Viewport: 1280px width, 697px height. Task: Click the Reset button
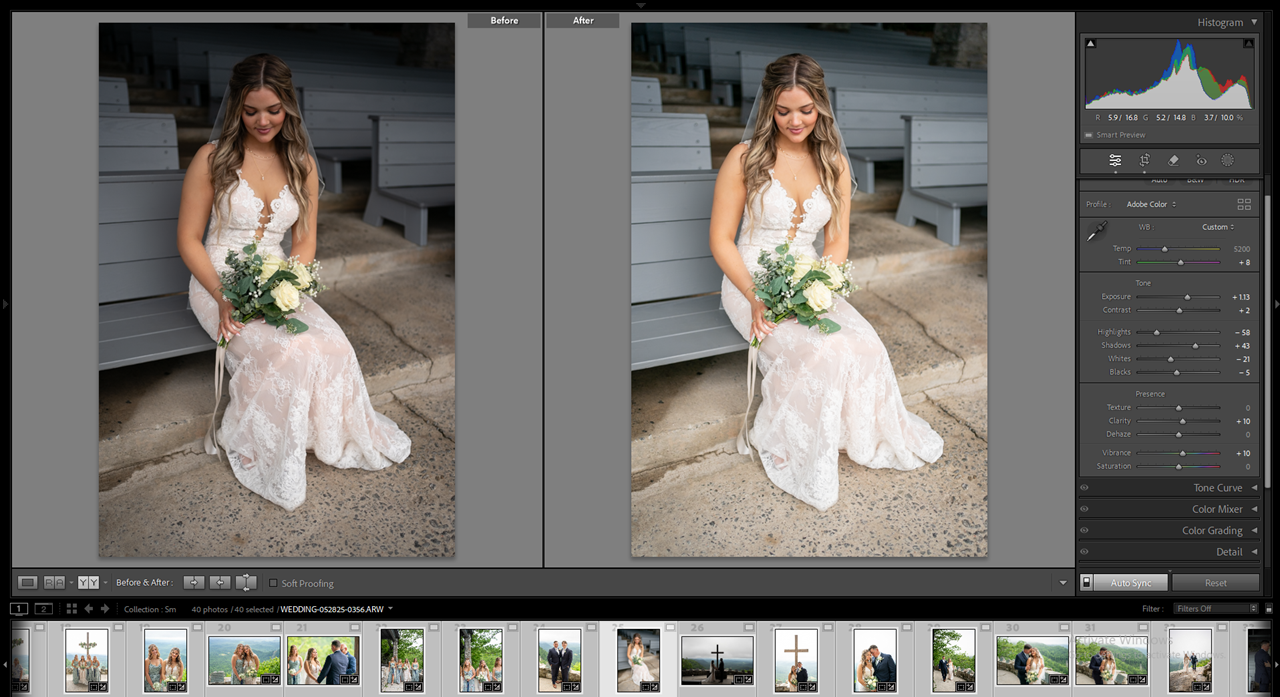[x=1216, y=583]
